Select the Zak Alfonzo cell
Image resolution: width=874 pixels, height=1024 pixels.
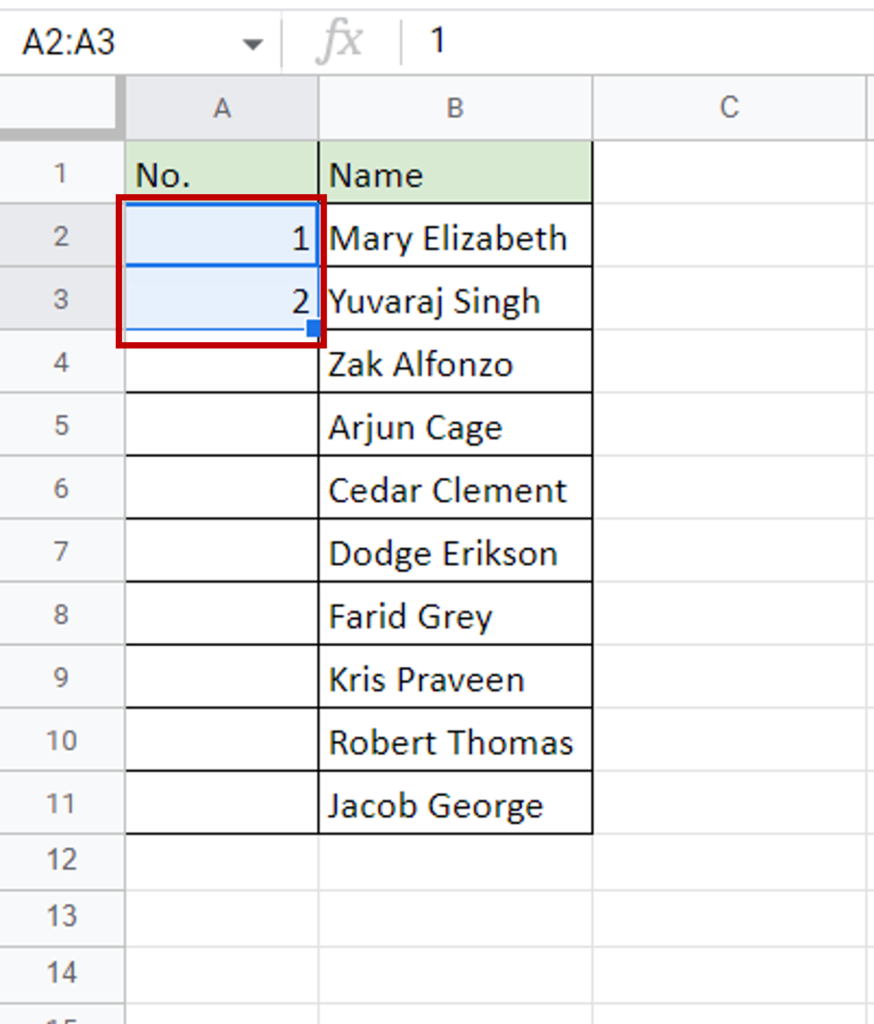[455, 362]
